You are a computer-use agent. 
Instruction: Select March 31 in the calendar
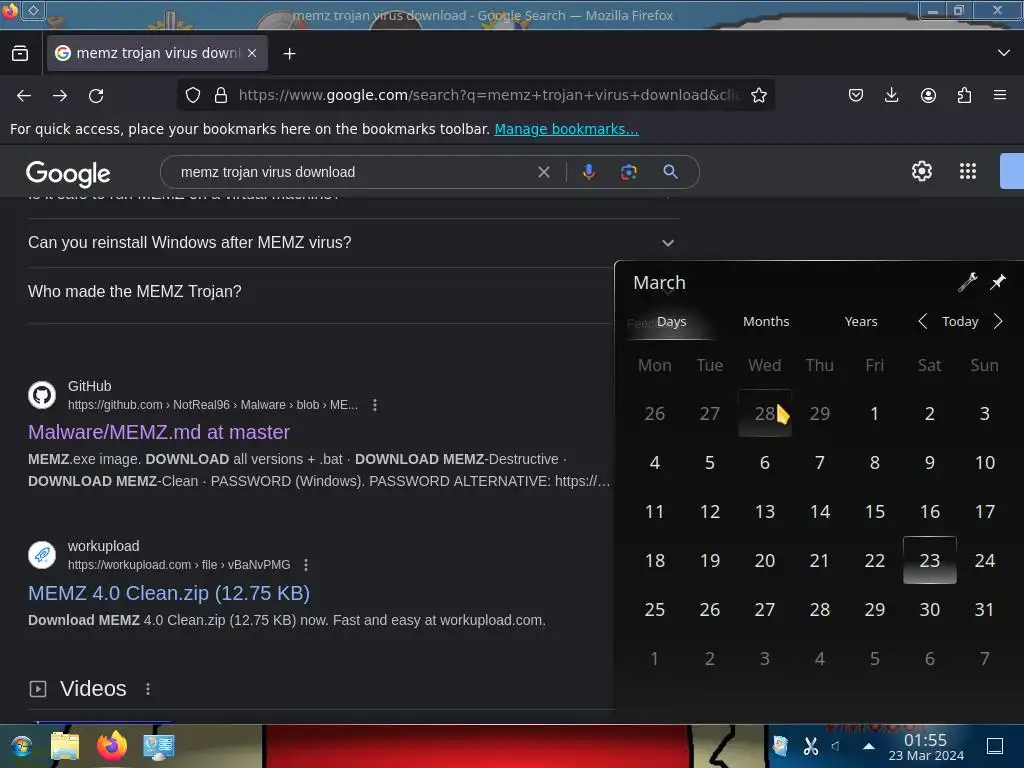pyautogui.click(x=984, y=609)
